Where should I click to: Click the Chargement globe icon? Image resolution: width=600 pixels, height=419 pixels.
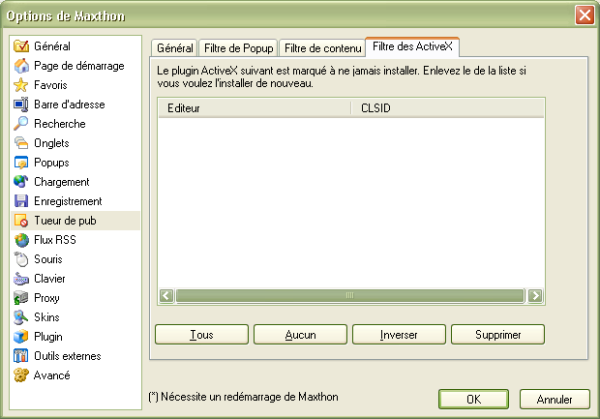[x=21, y=182]
